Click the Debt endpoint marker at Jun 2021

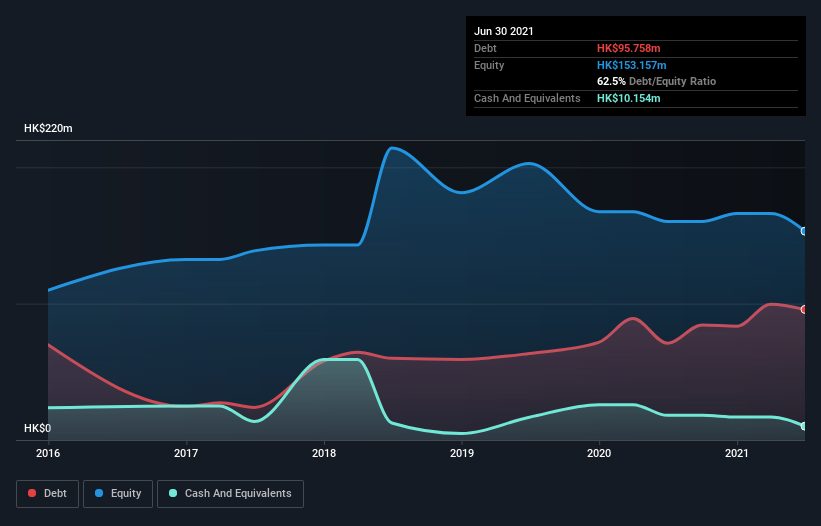coord(804,309)
